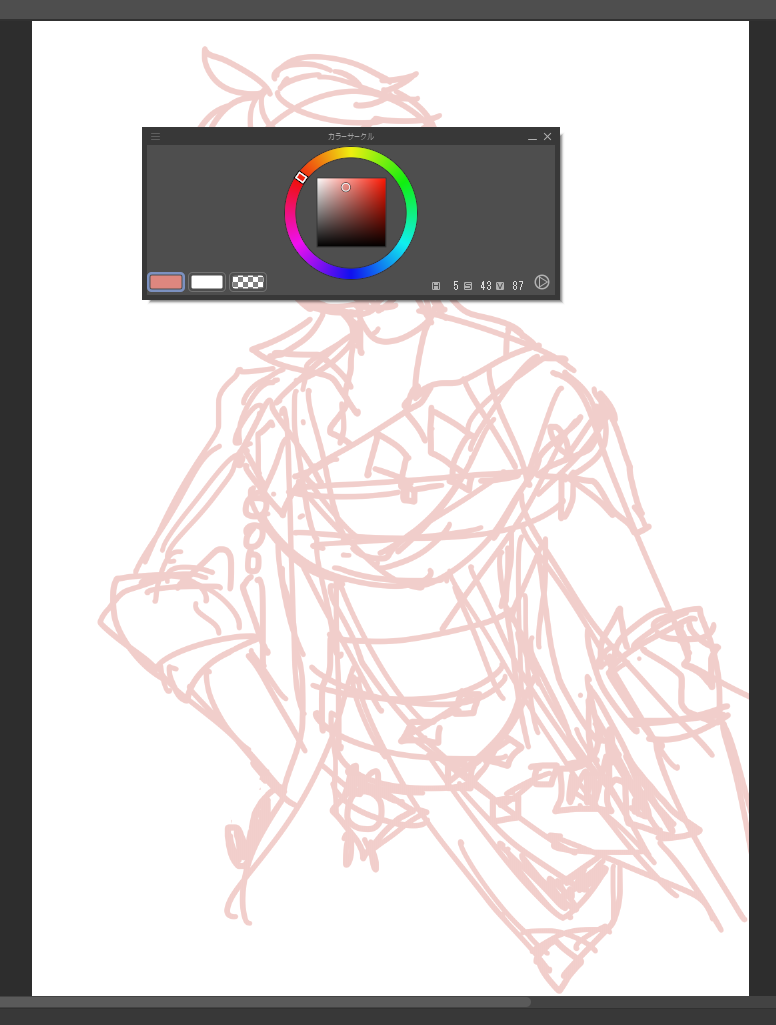Select the pink main color swatch
Image resolution: width=776 pixels, height=1025 pixels.
pyautogui.click(x=166, y=282)
